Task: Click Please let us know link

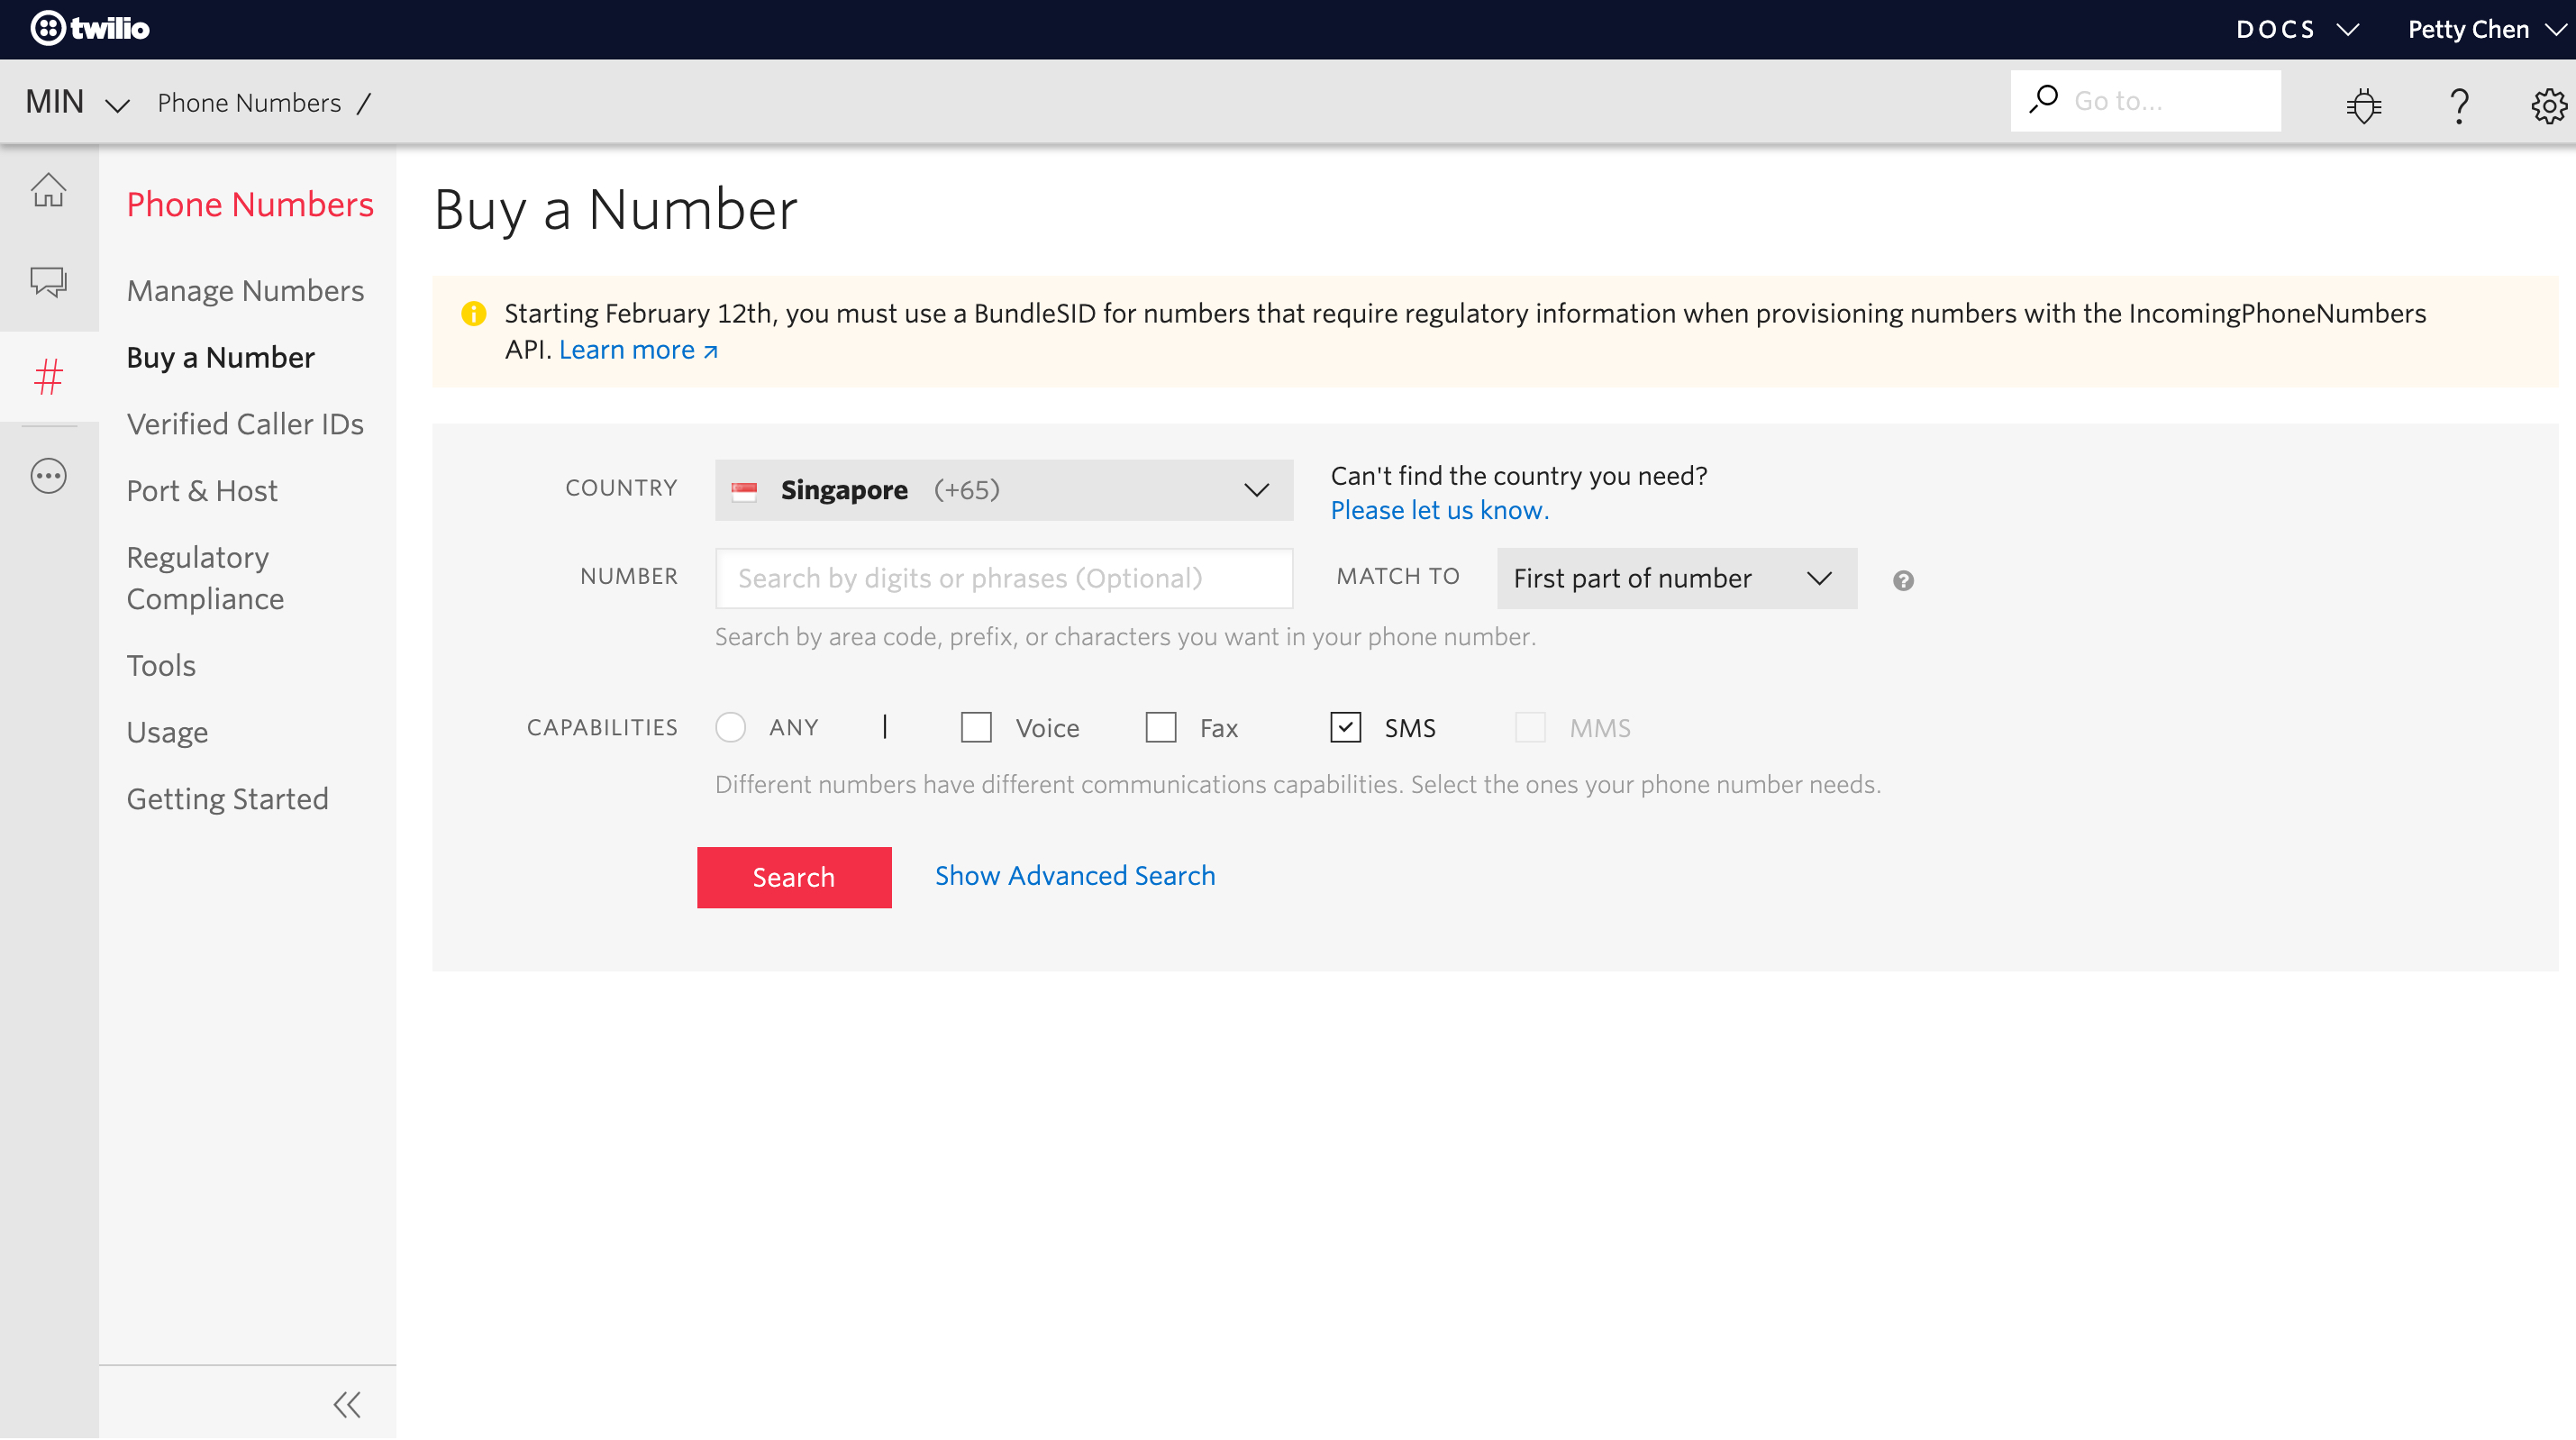Action: coord(1439,510)
